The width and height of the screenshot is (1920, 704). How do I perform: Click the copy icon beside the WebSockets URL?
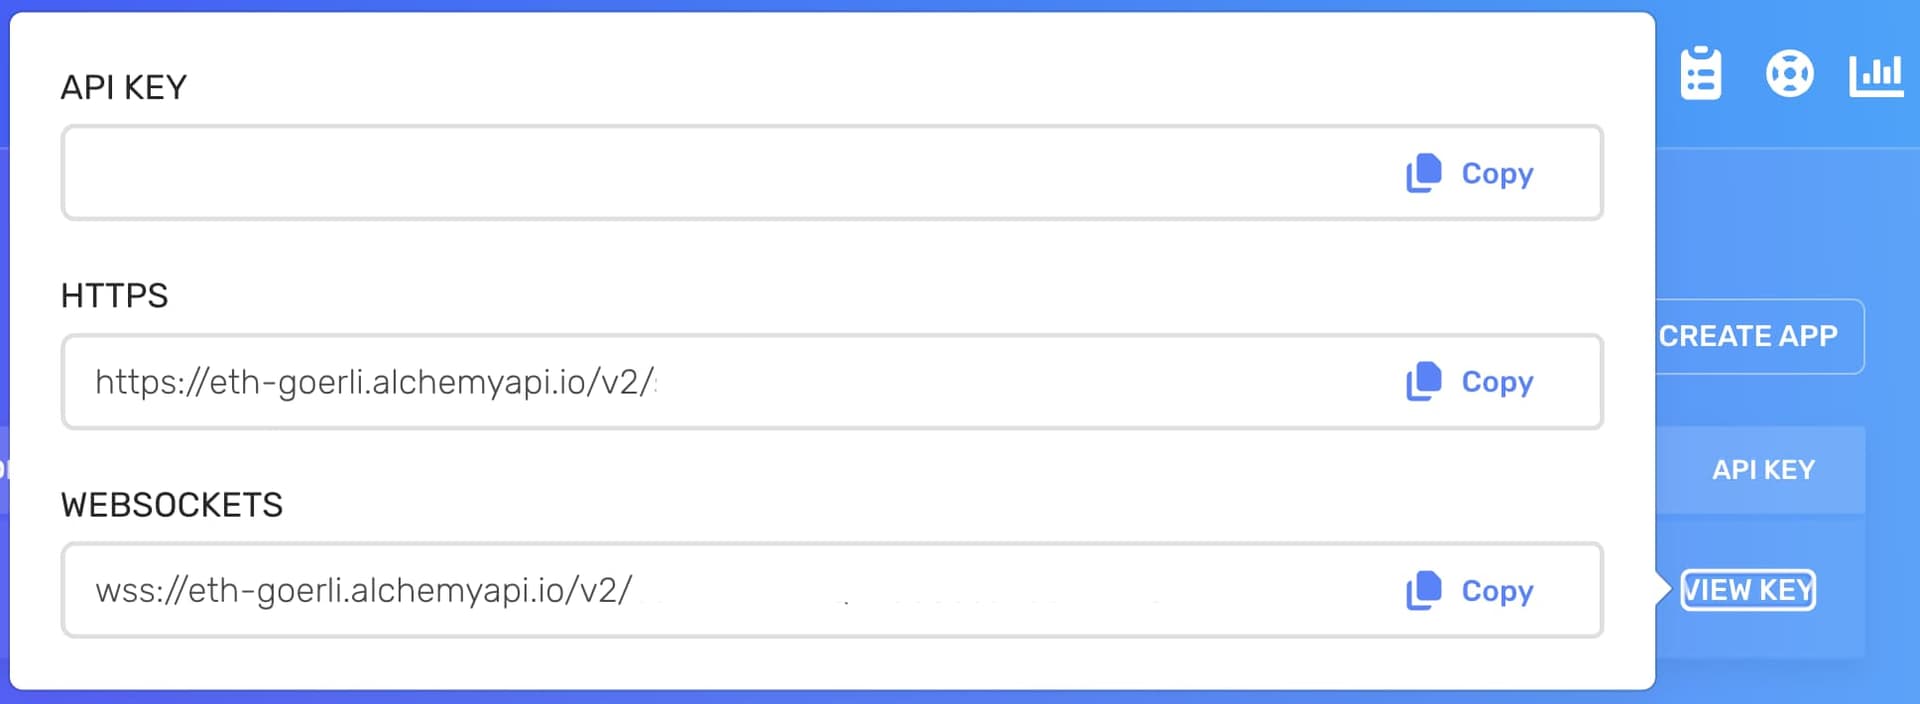click(1421, 590)
